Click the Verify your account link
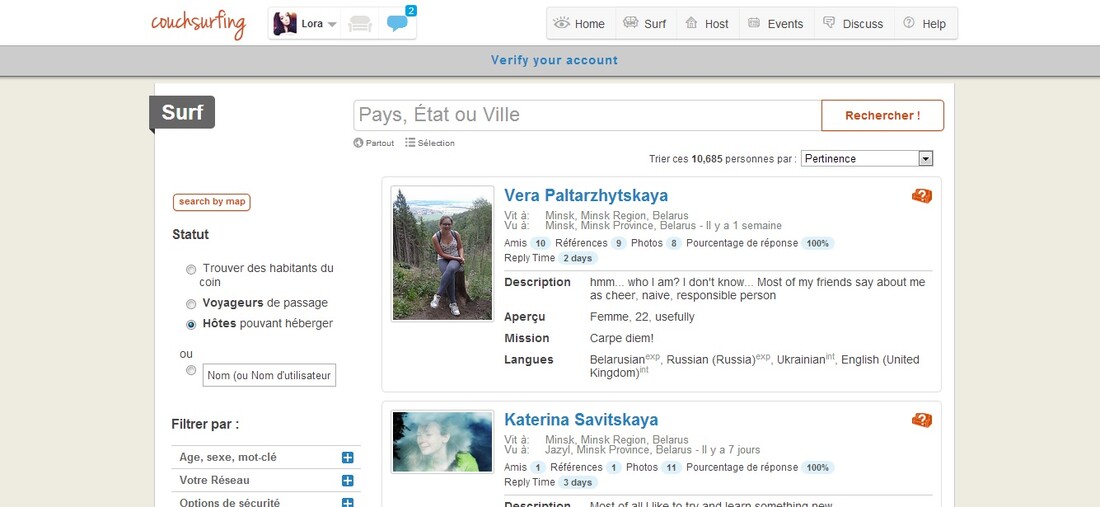This screenshot has width=1100, height=507. click(x=554, y=60)
